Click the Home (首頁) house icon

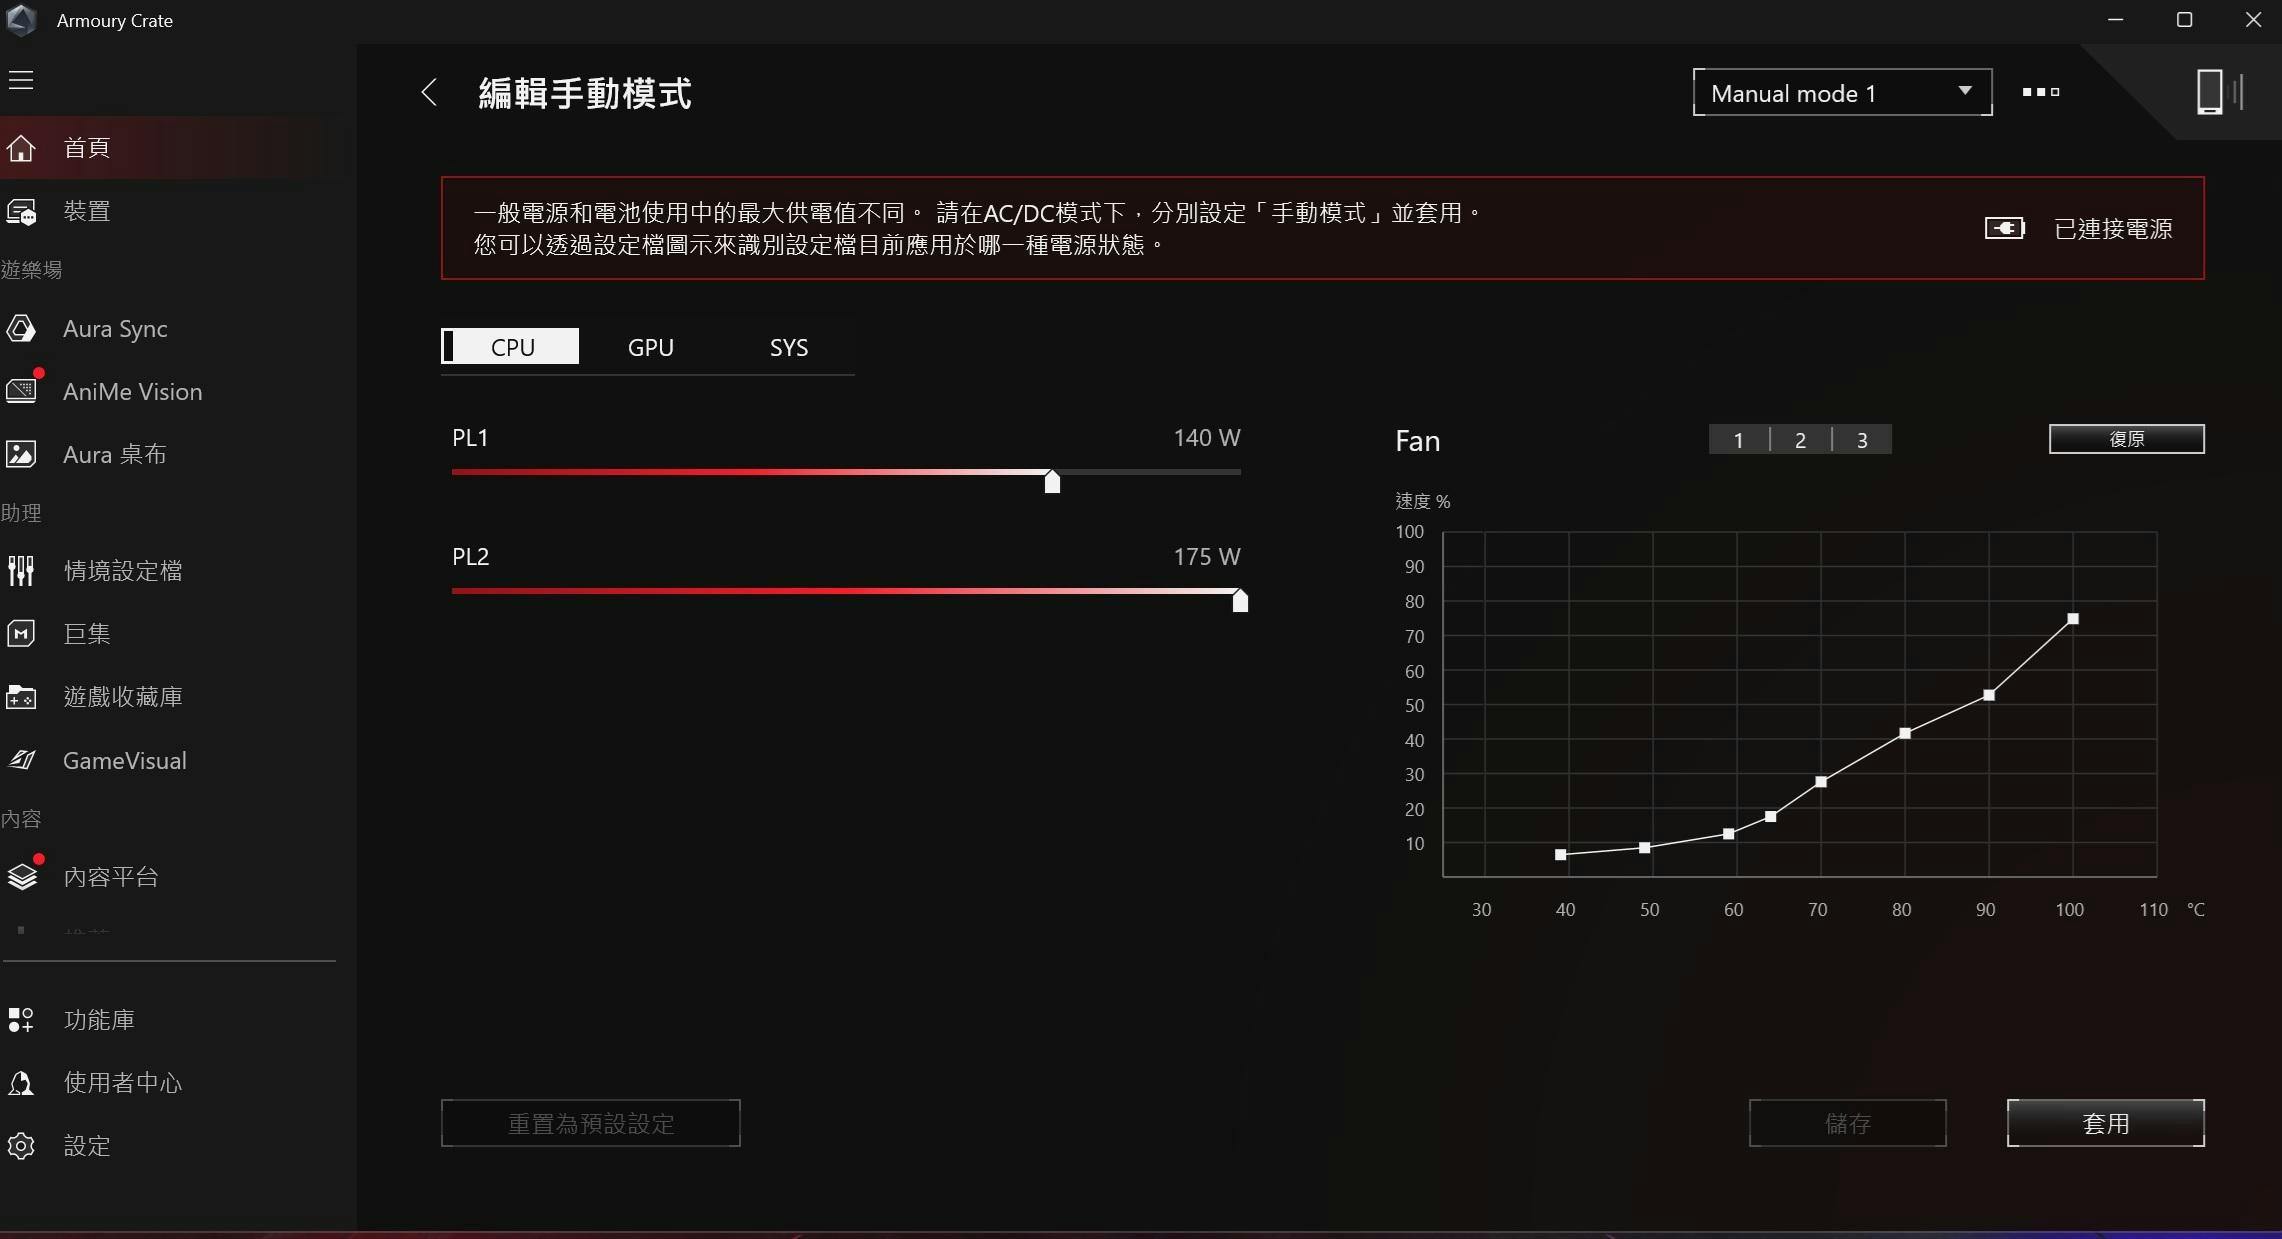pyautogui.click(x=21, y=148)
